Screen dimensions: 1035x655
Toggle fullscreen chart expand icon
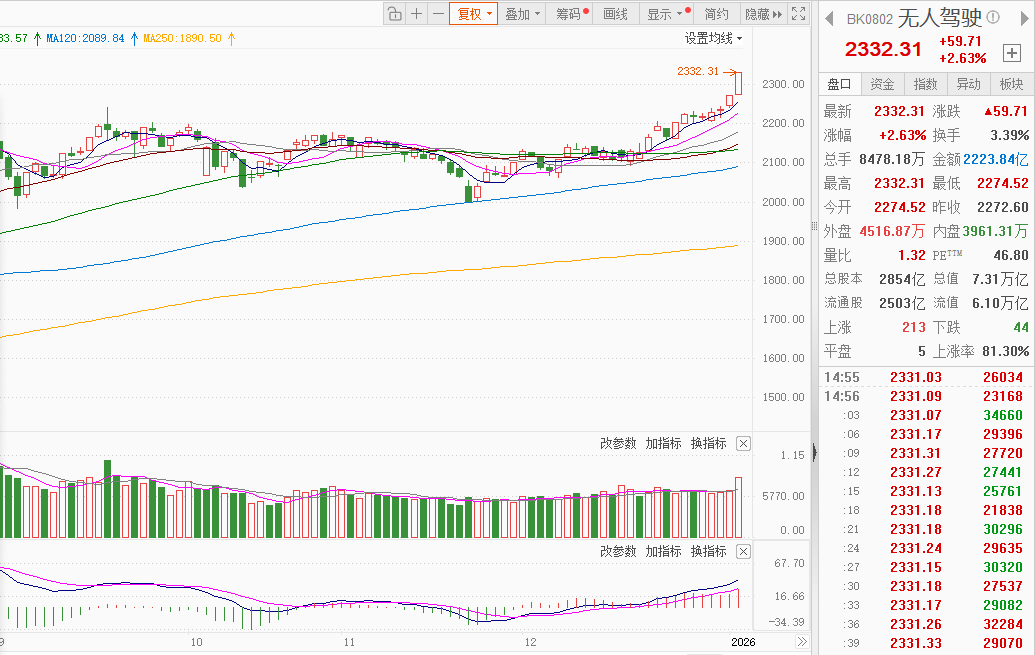click(798, 14)
